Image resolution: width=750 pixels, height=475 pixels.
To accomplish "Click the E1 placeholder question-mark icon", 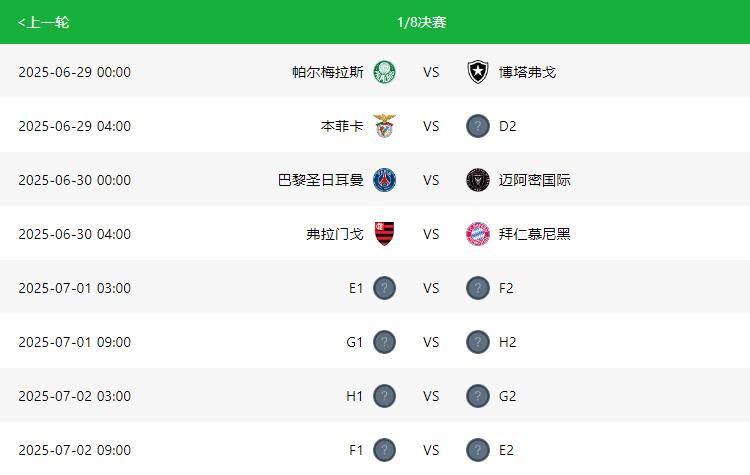I will click(384, 288).
